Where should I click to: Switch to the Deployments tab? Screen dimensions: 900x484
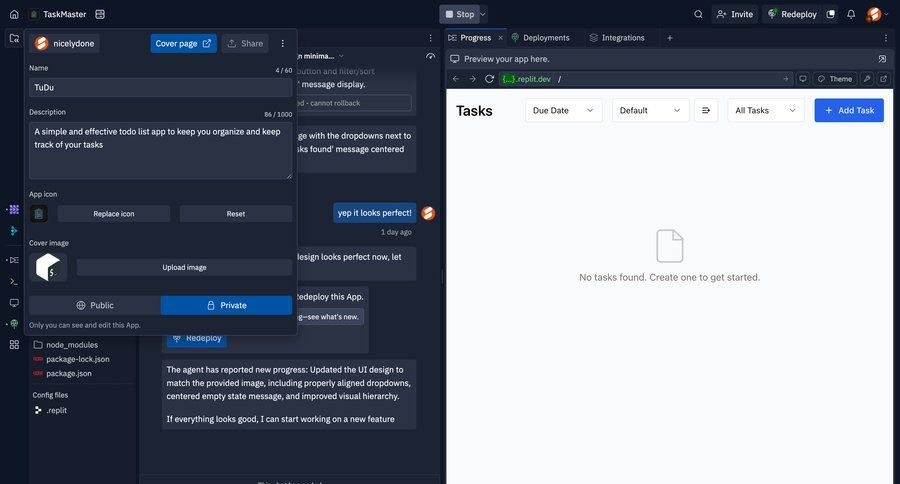click(540, 38)
